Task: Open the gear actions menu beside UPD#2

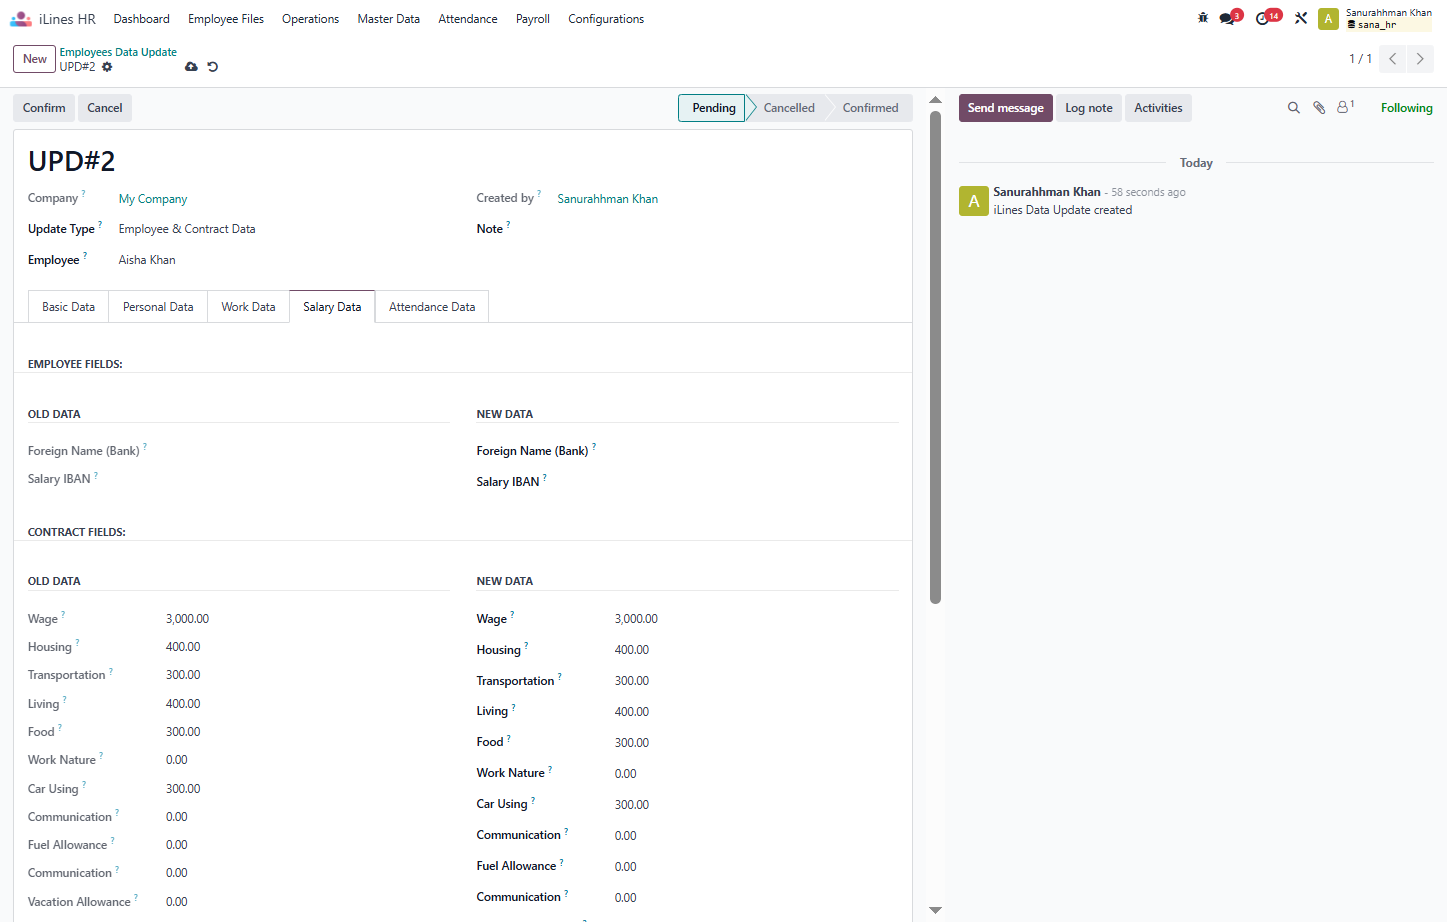Action: [107, 67]
